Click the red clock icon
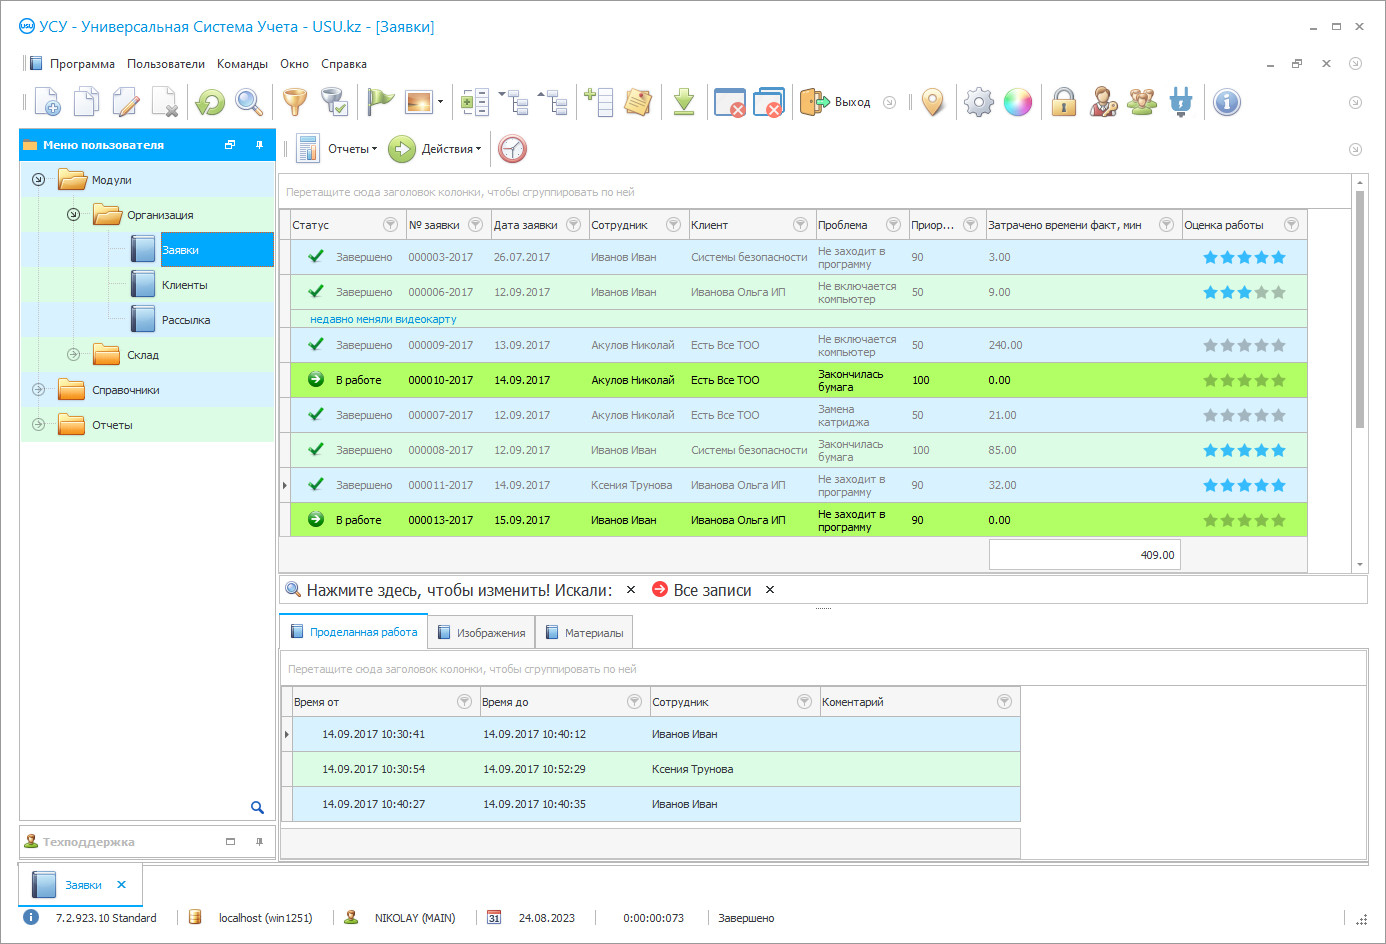Image resolution: width=1386 pixels, height=944 pixels. (x=513, y=149)
